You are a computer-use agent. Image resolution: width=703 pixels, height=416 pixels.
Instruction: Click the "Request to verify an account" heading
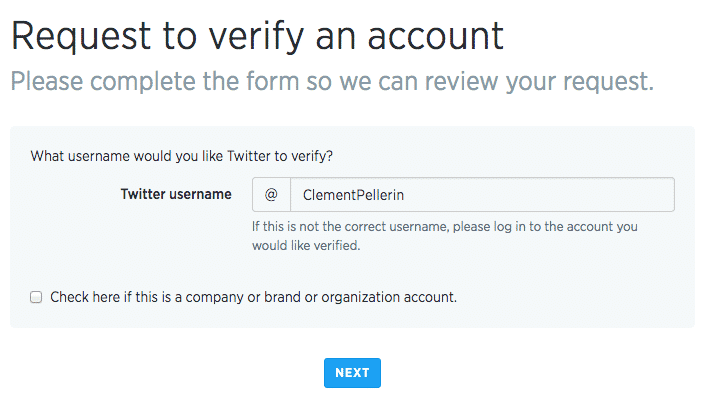coord(257,36)
